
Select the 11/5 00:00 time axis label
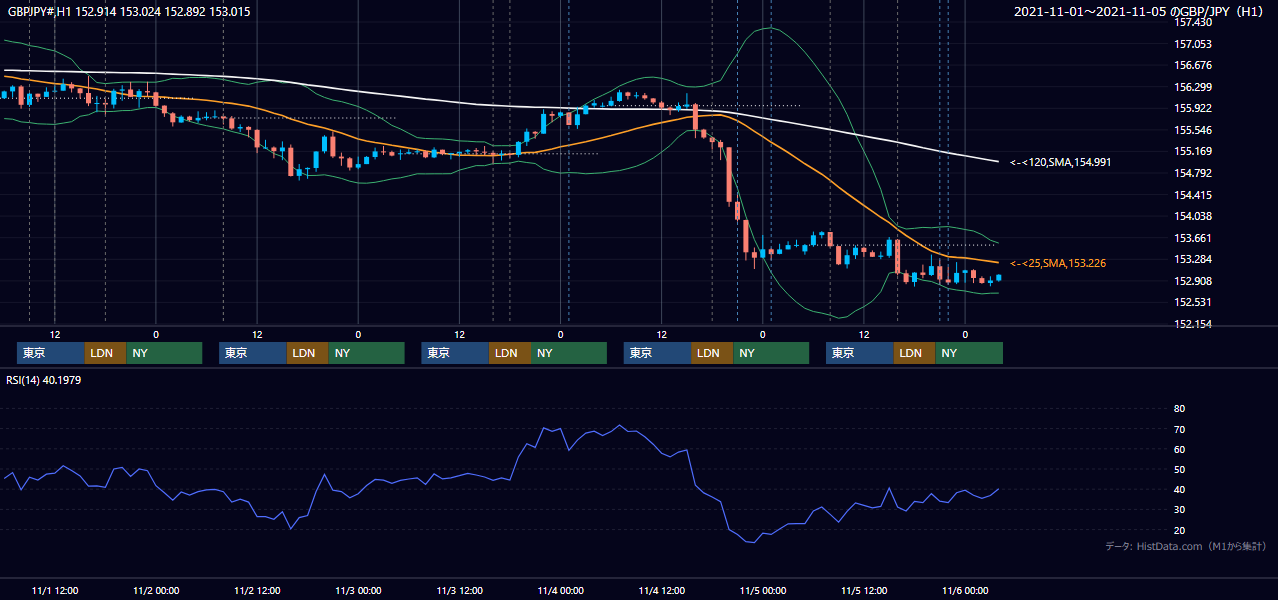coord(763,591)
